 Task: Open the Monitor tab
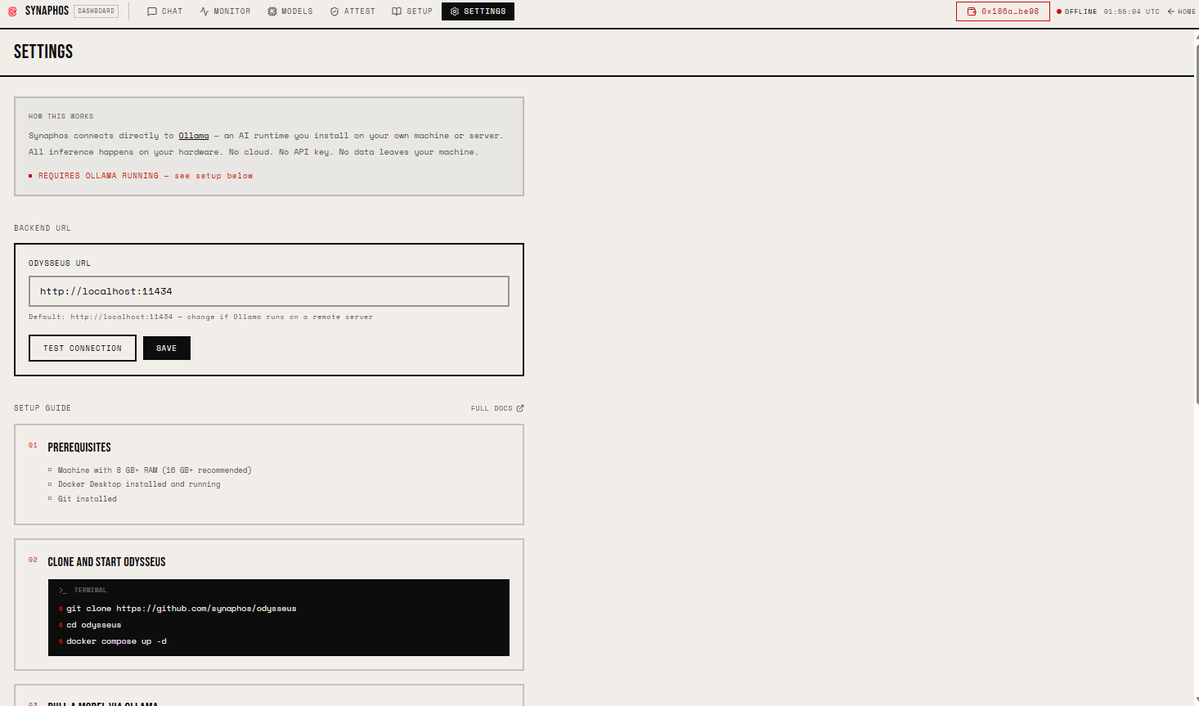click(225, 11)
